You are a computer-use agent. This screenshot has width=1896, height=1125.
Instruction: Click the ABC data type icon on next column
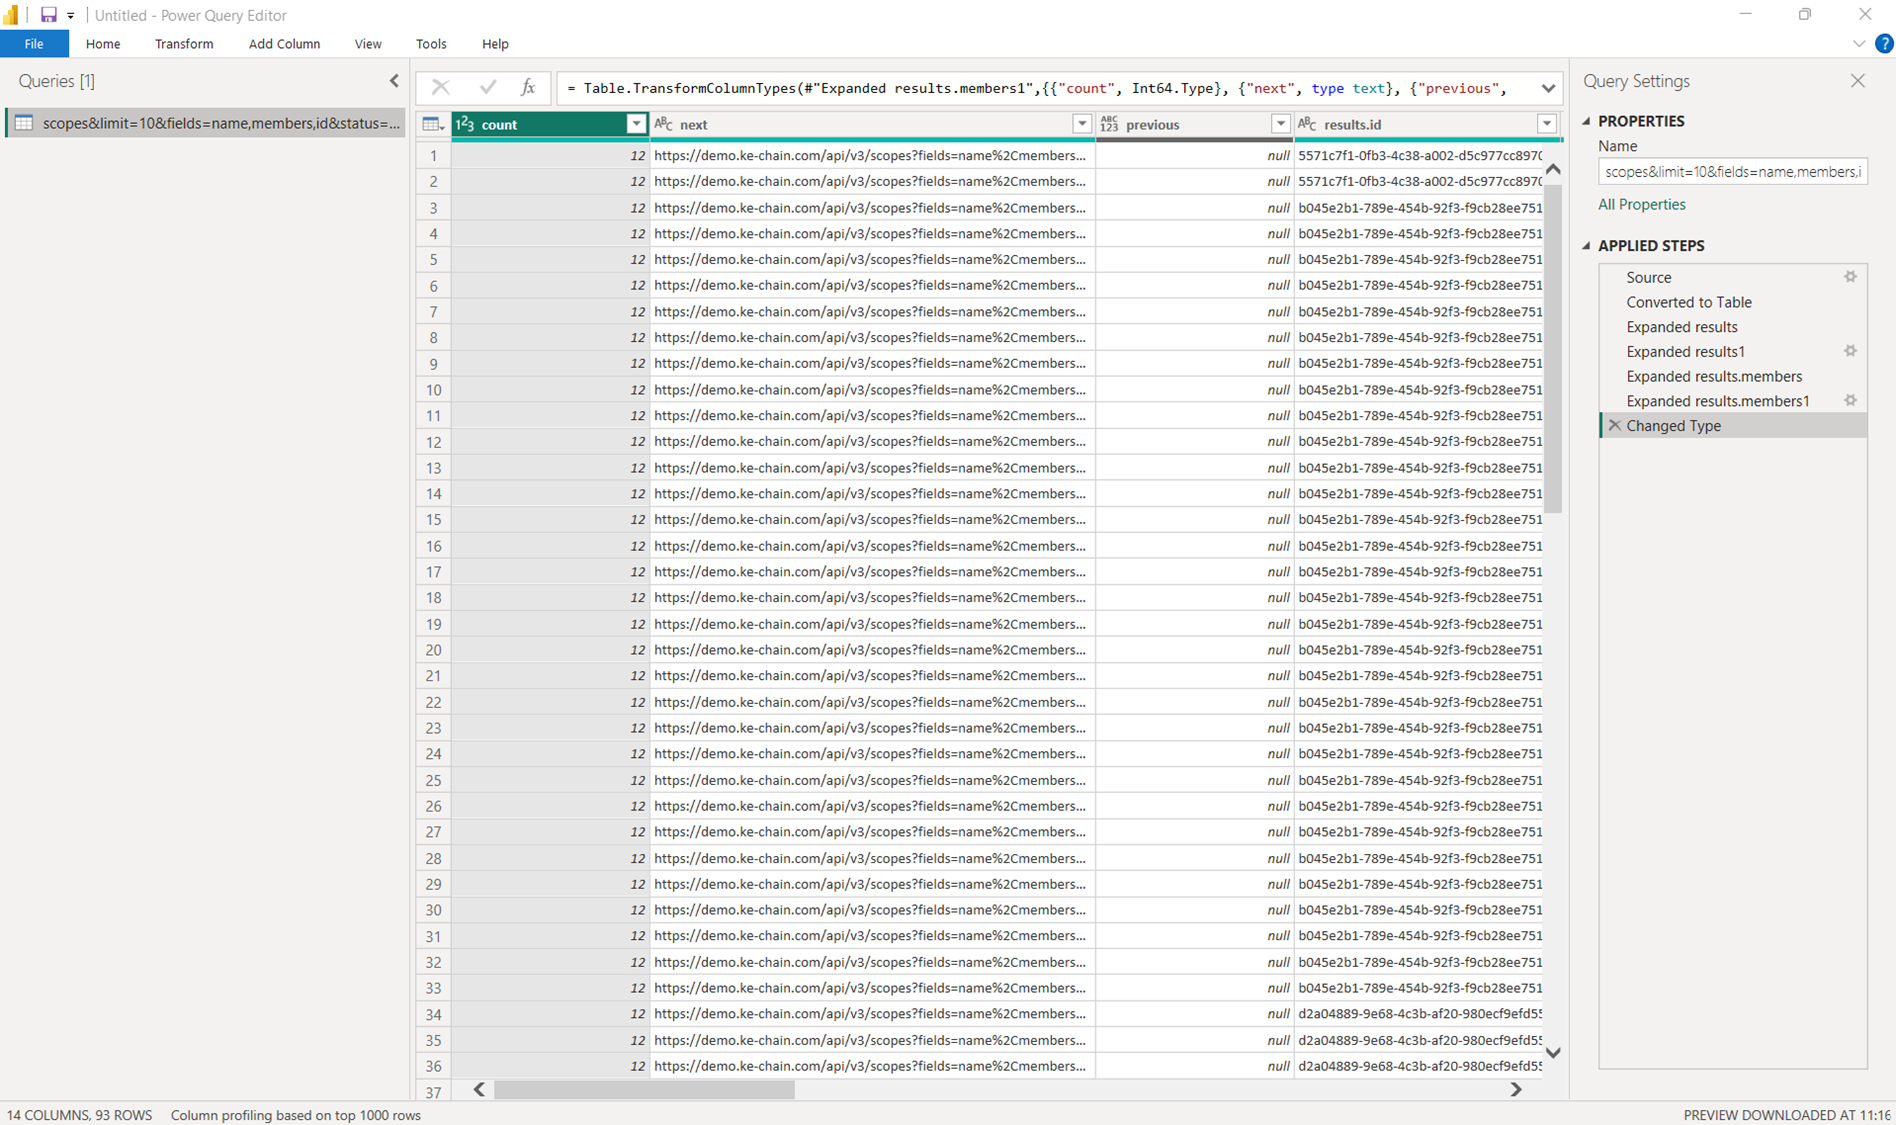click(665, 123)
